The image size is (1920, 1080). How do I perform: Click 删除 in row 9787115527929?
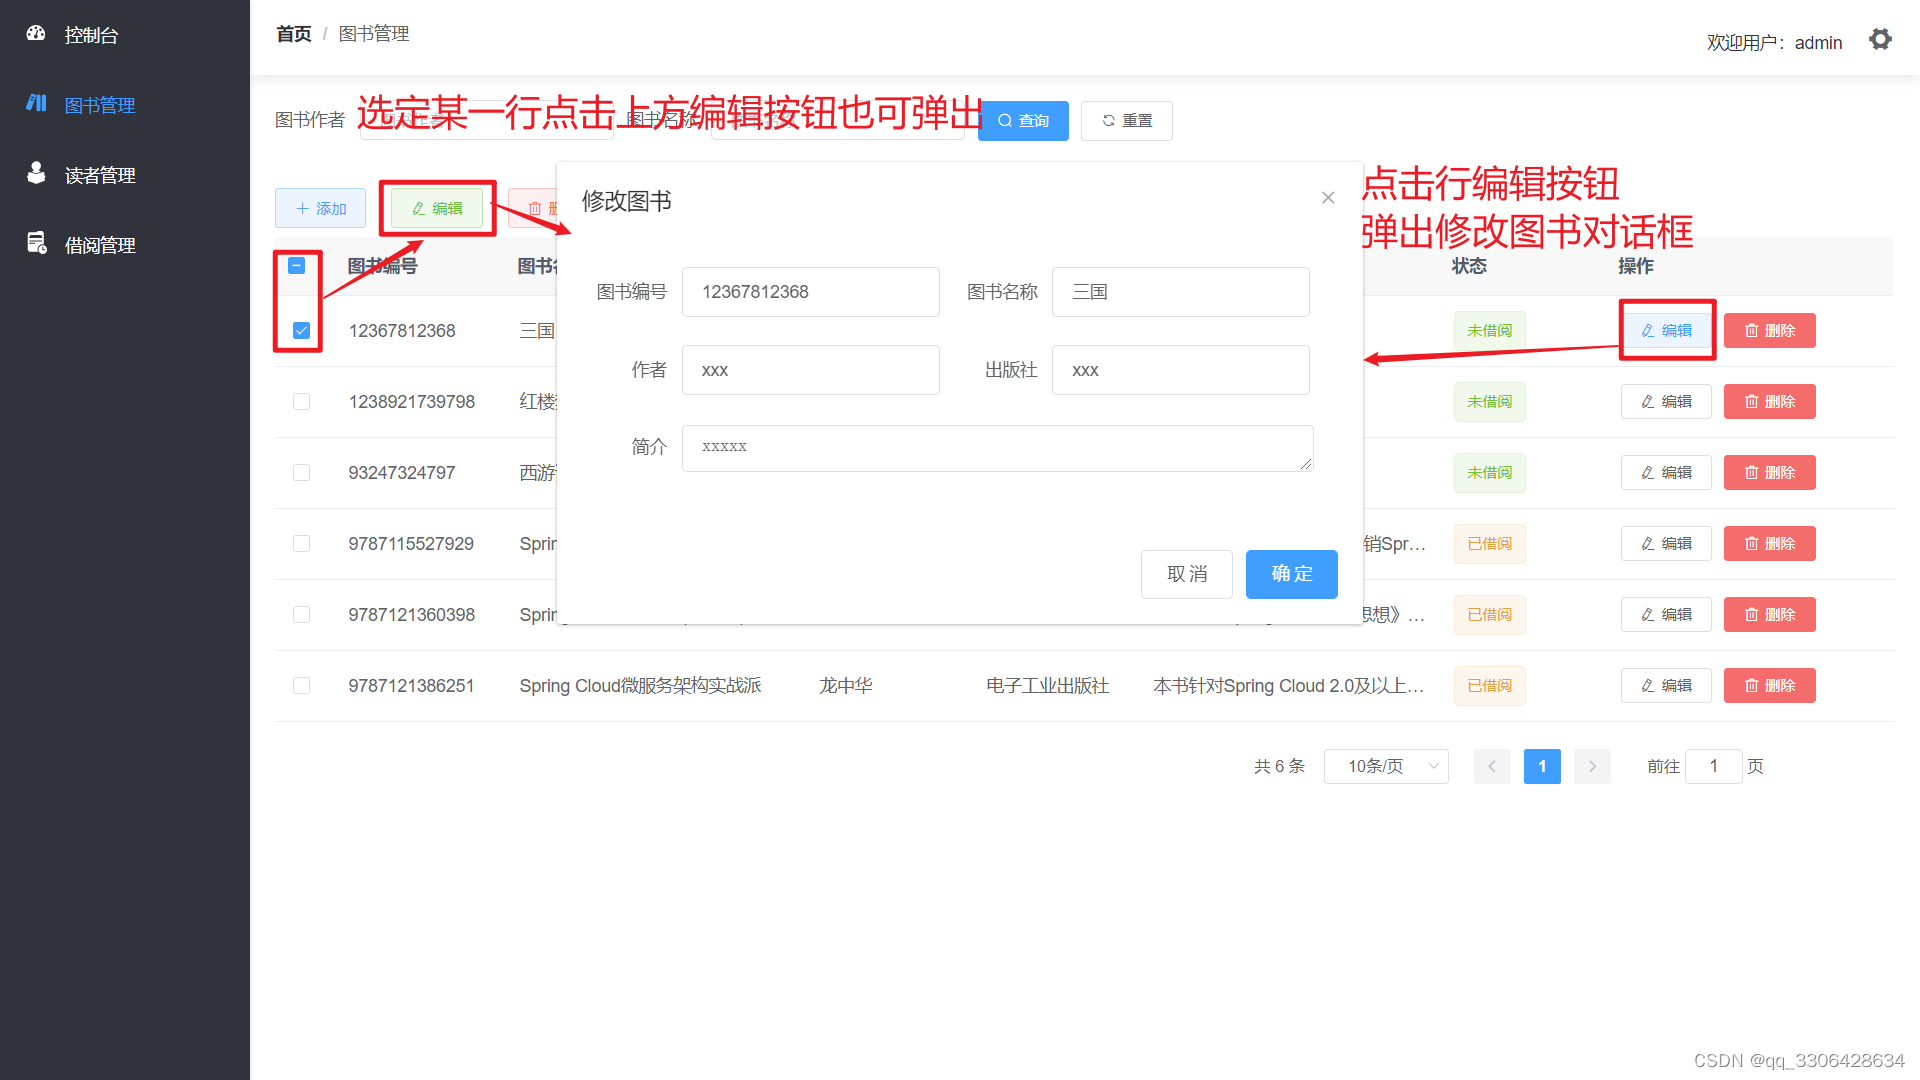pyautogui.click(x=1770, y=544)
